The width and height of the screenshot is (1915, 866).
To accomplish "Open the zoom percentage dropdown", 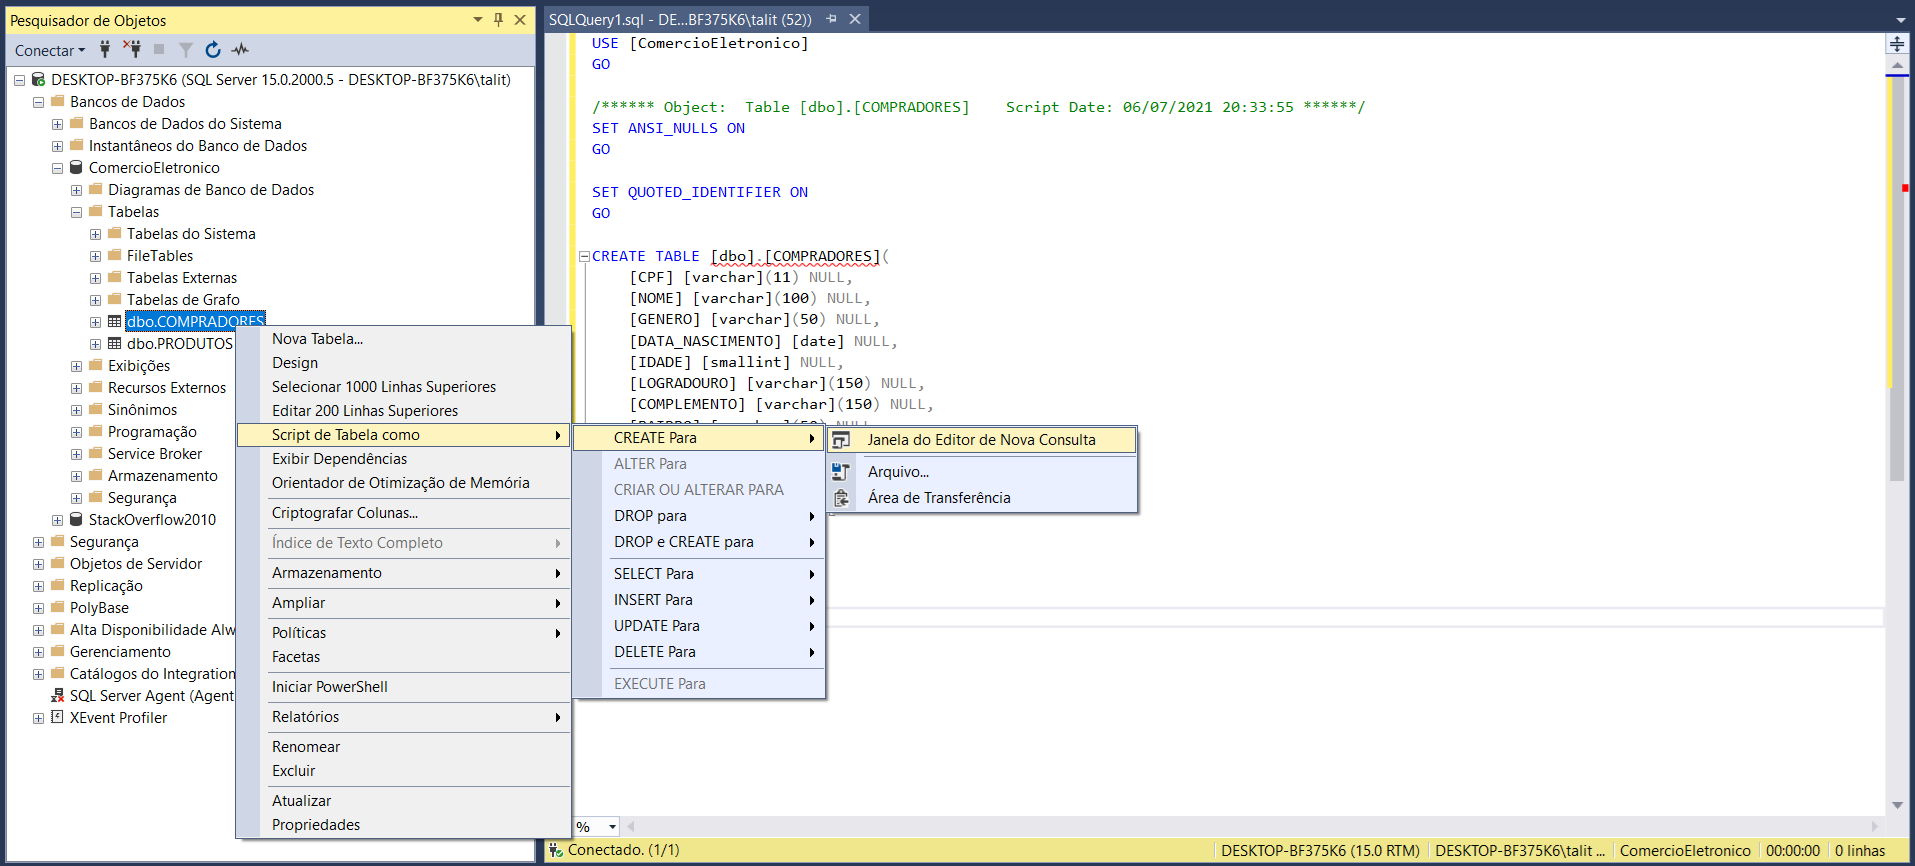I will click(612, 827).
